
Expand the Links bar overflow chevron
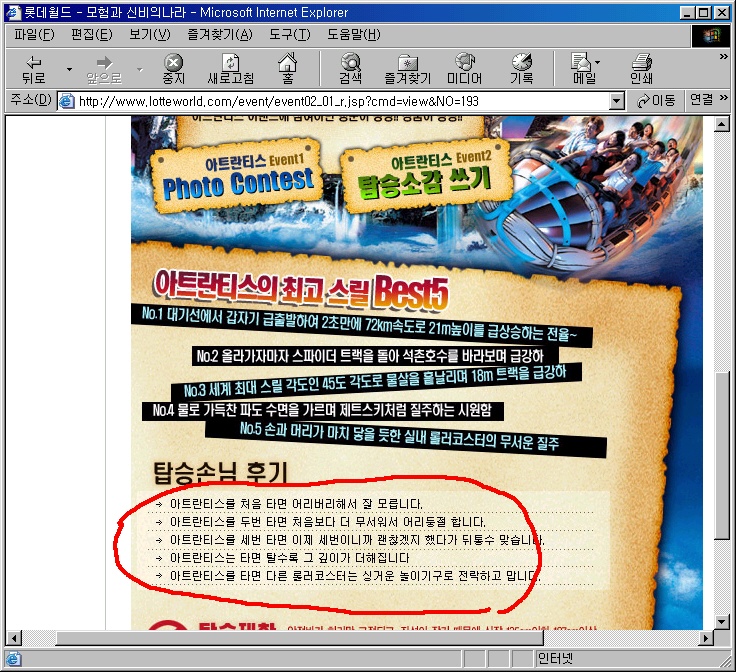click(723, 98)
